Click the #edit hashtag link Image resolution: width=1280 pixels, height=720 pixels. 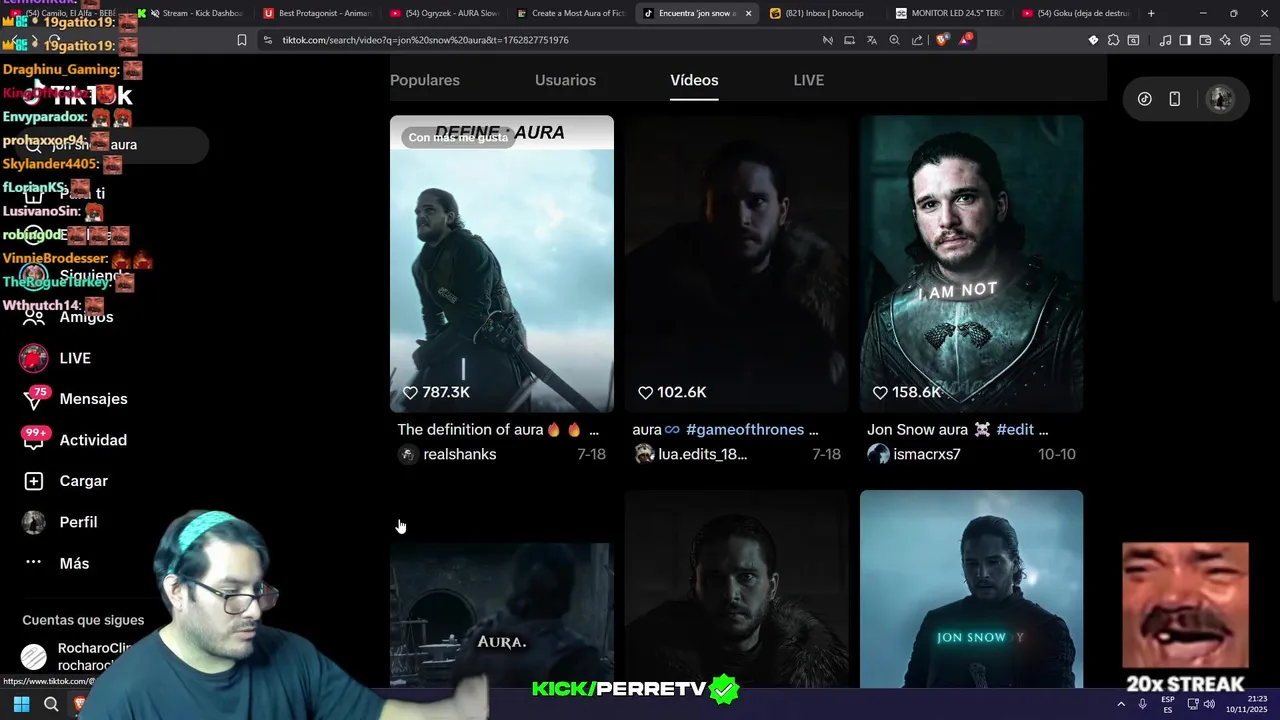click(x=1015, y=429)
